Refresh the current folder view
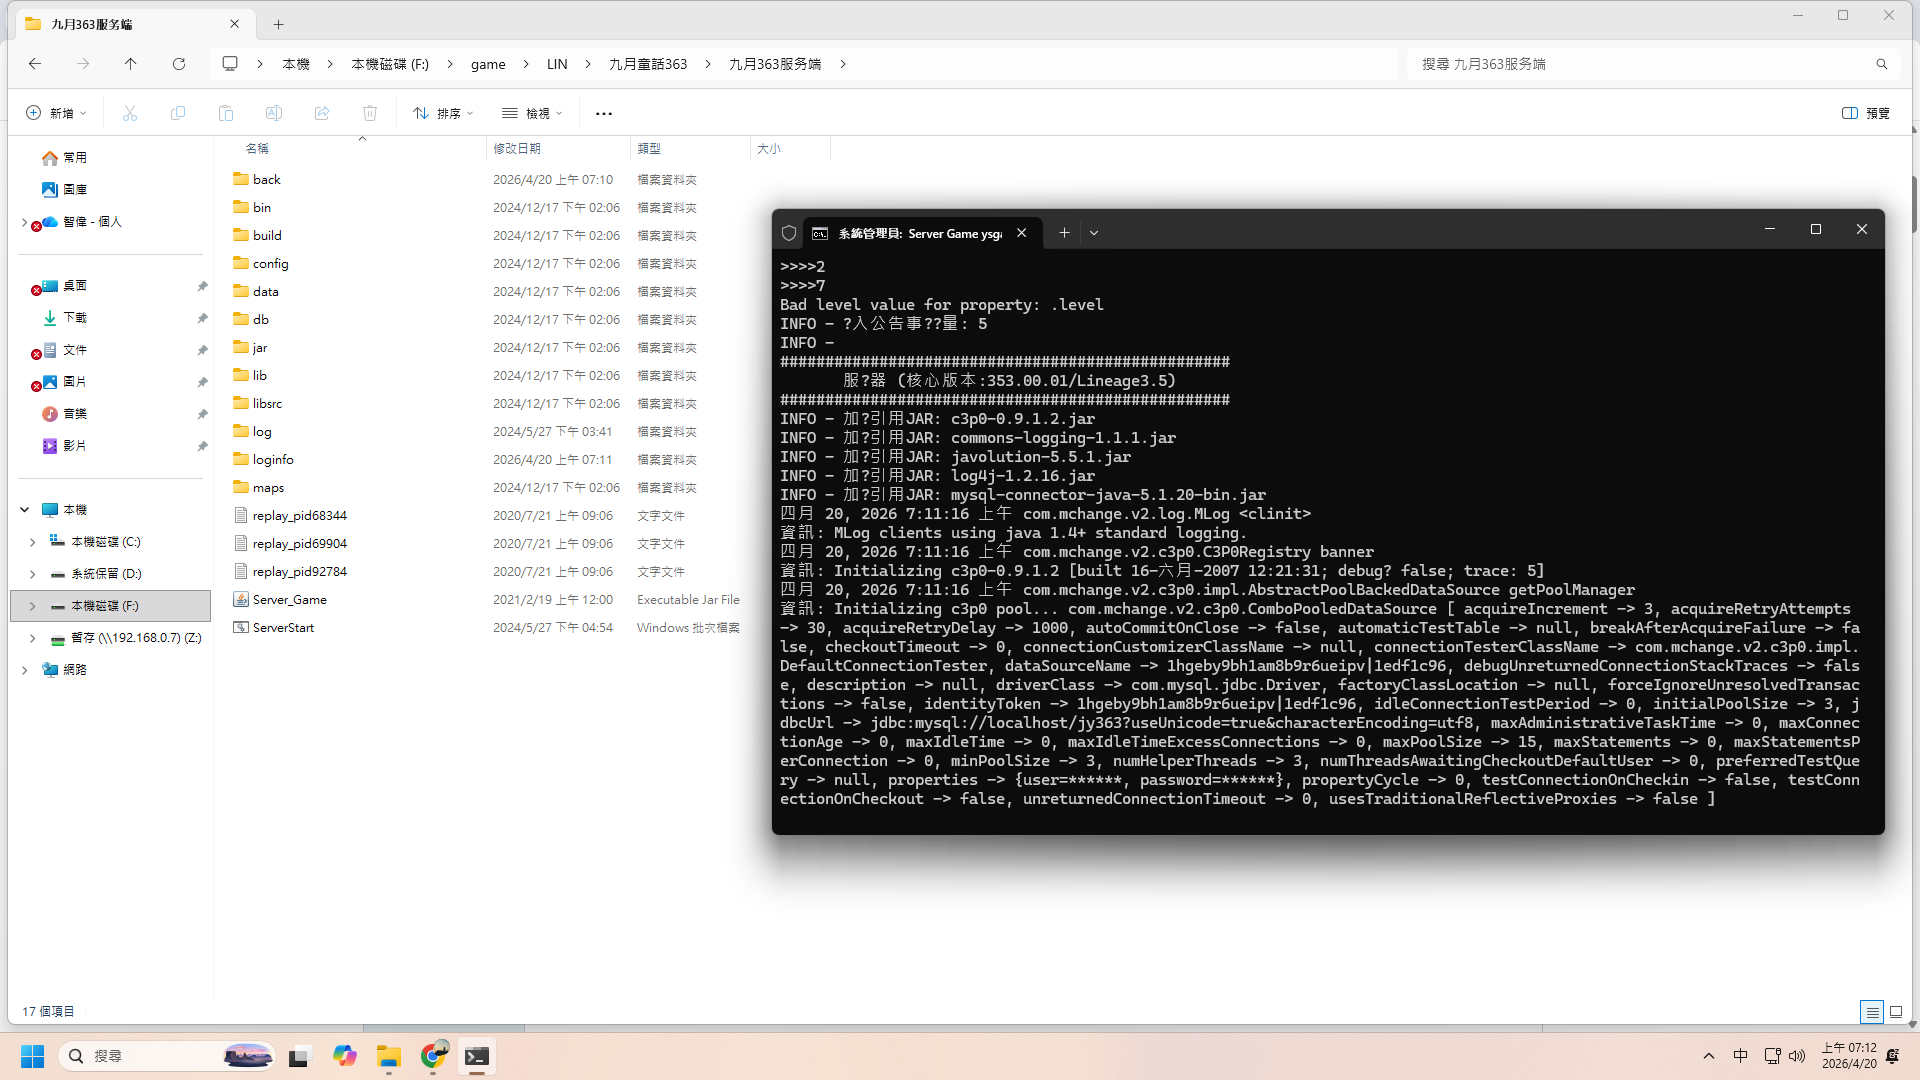 [x=179, y=64]
